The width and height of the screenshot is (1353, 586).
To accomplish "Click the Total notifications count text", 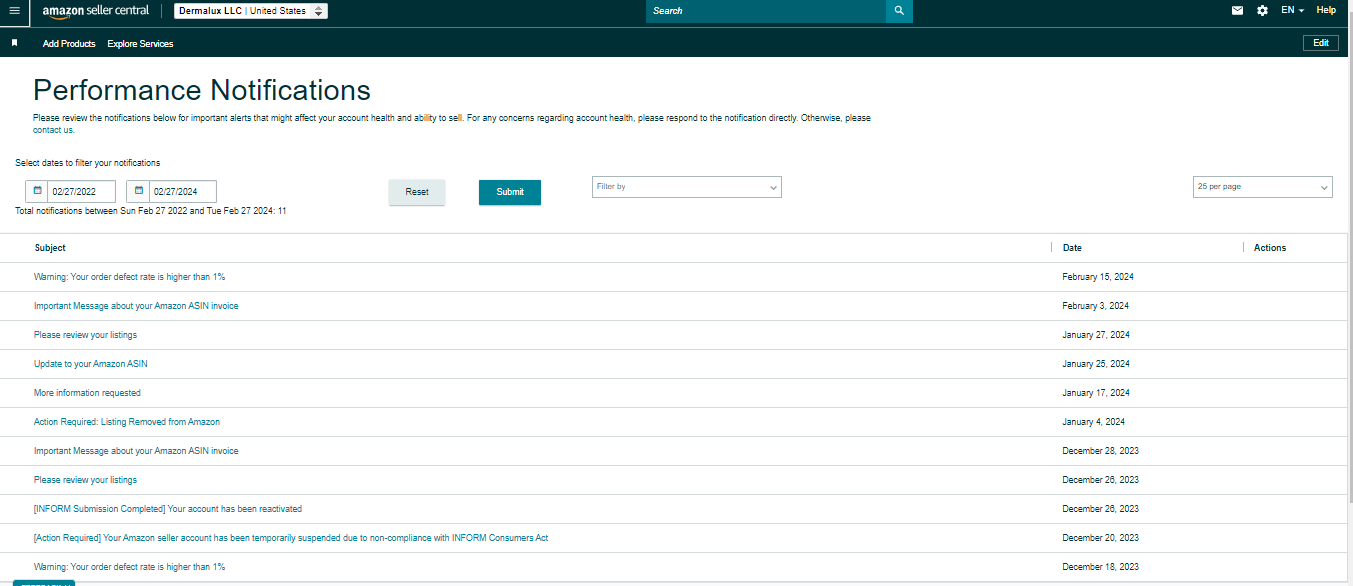I will tap(151, 211).
